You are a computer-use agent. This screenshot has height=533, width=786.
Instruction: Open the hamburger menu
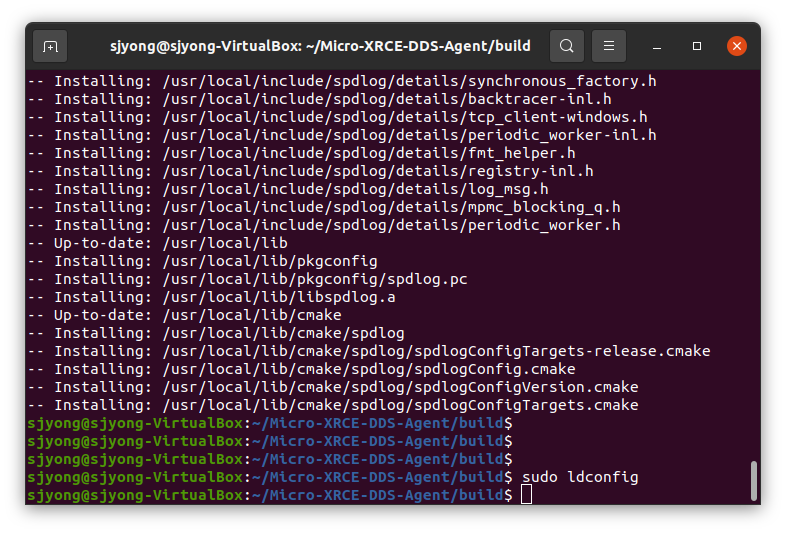tap(609, 46)
